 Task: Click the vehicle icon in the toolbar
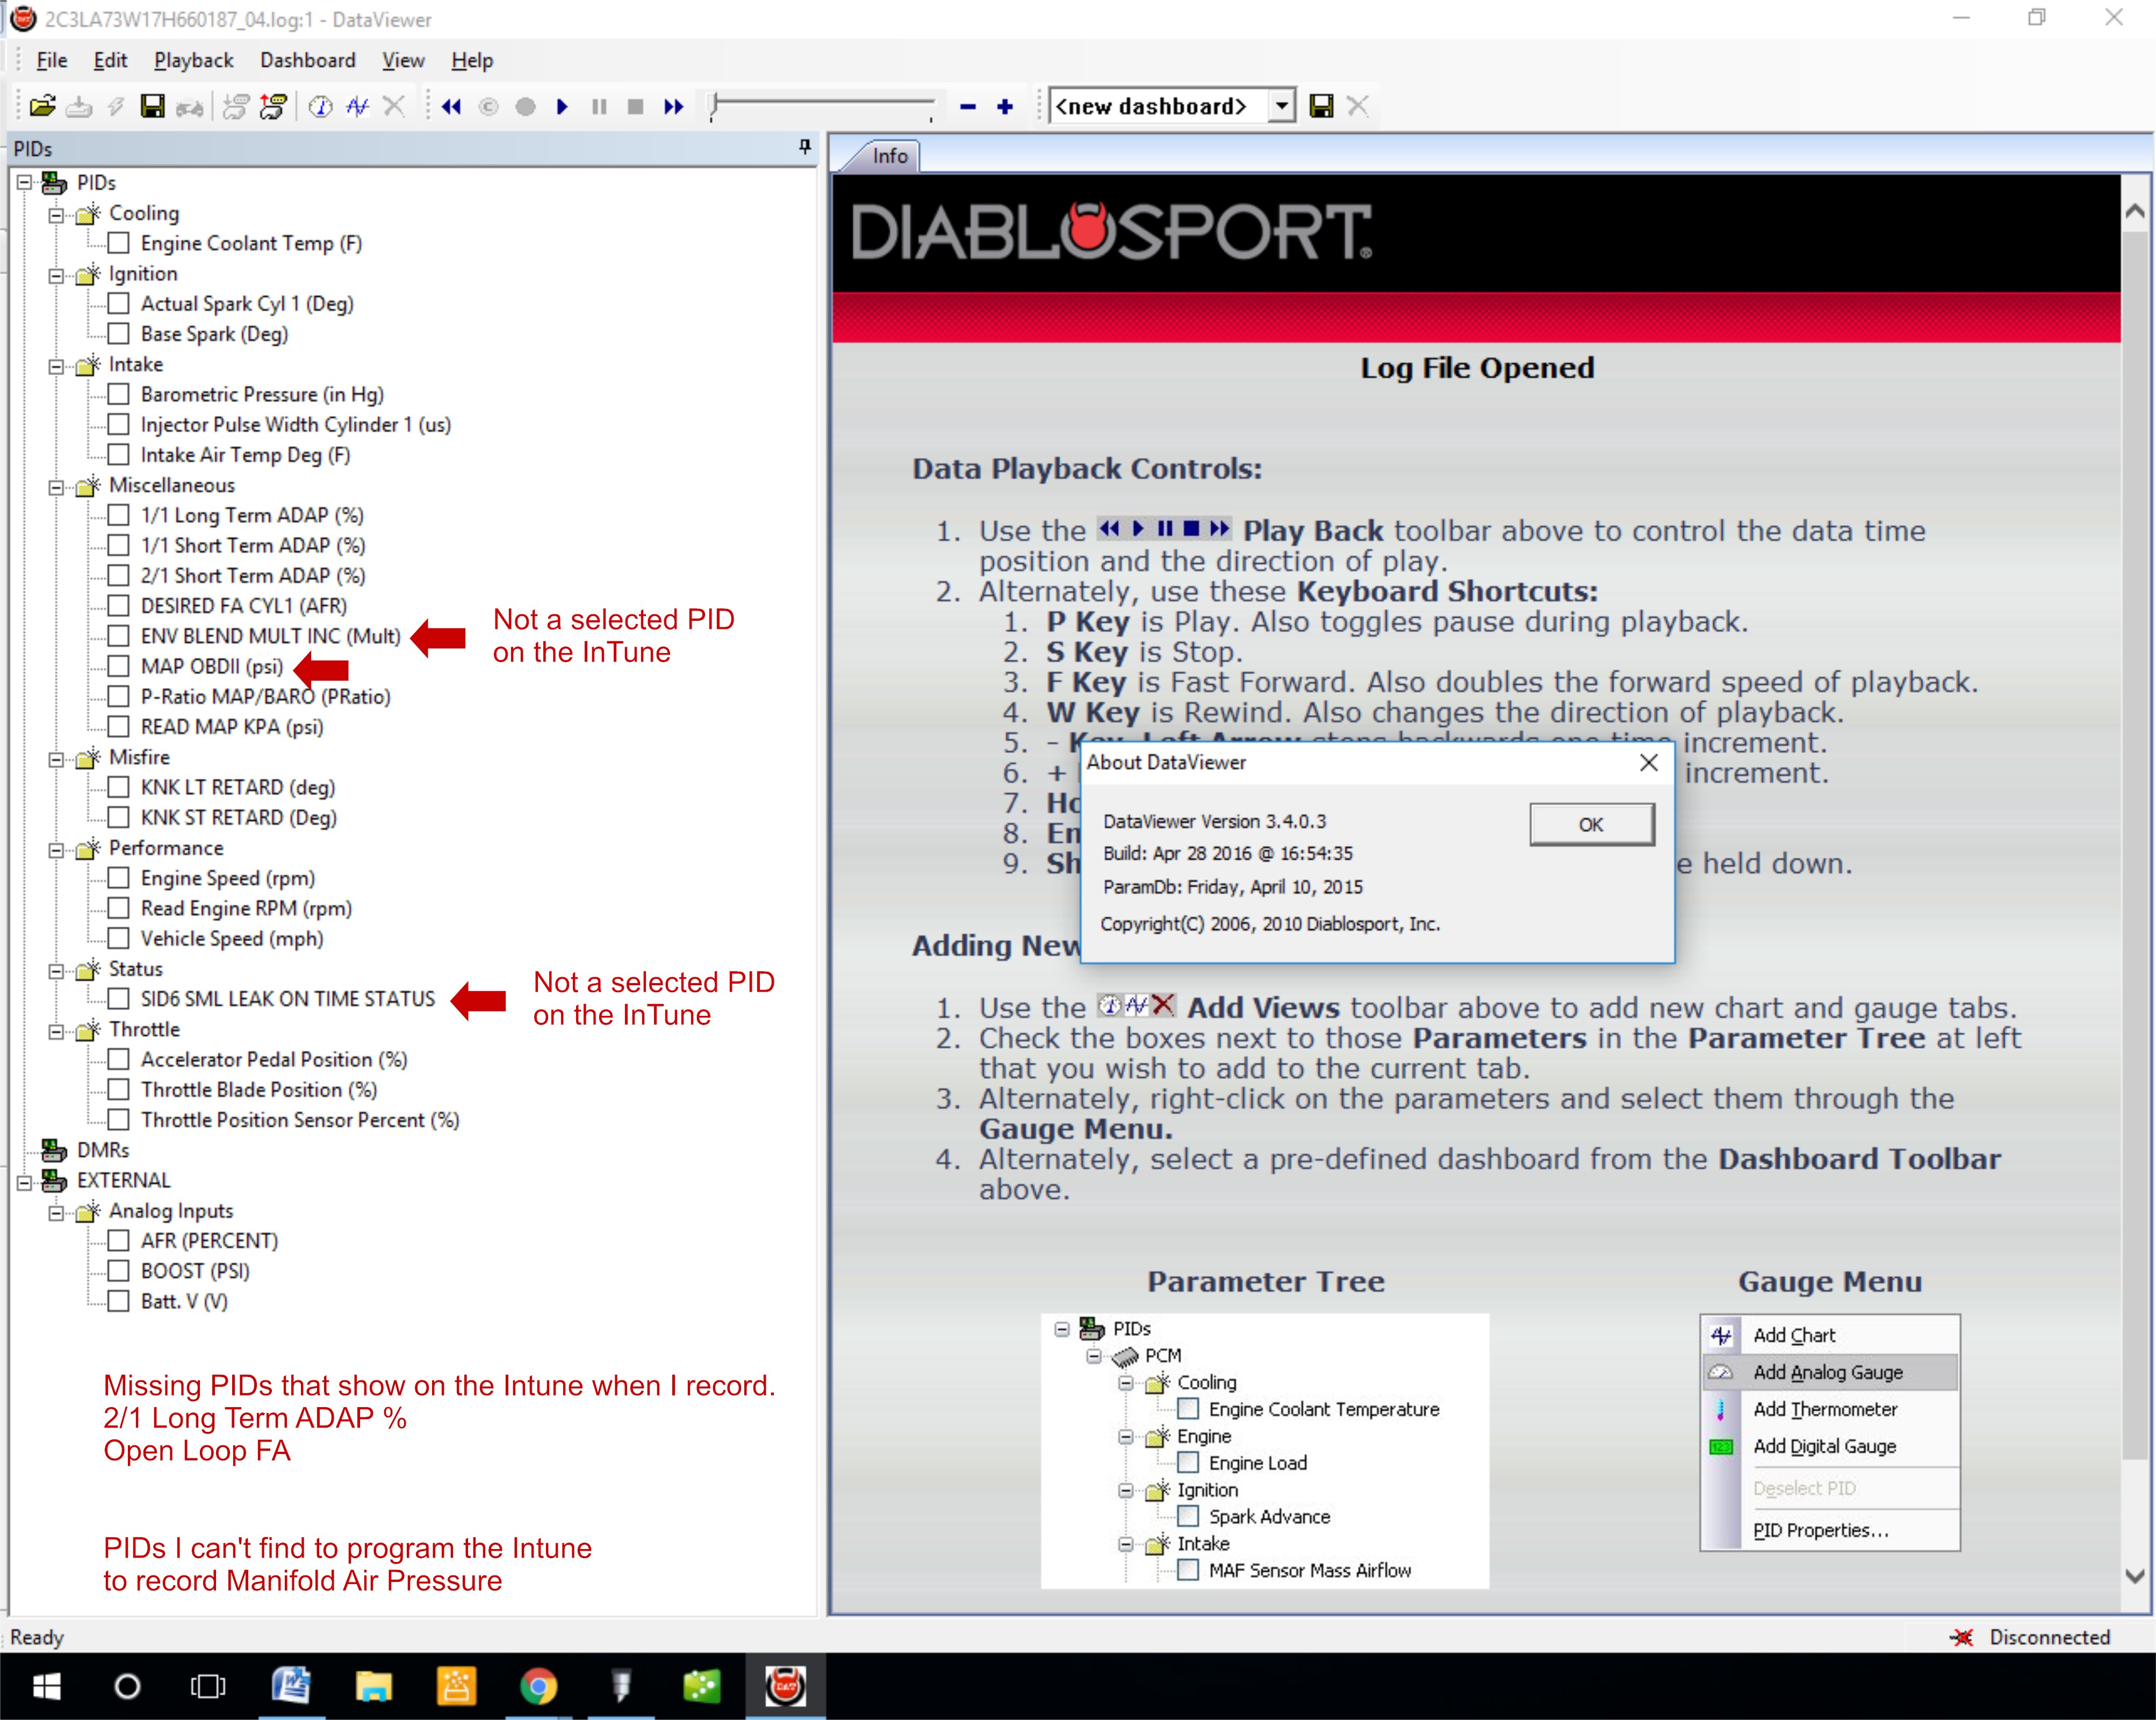pos(189,107)
